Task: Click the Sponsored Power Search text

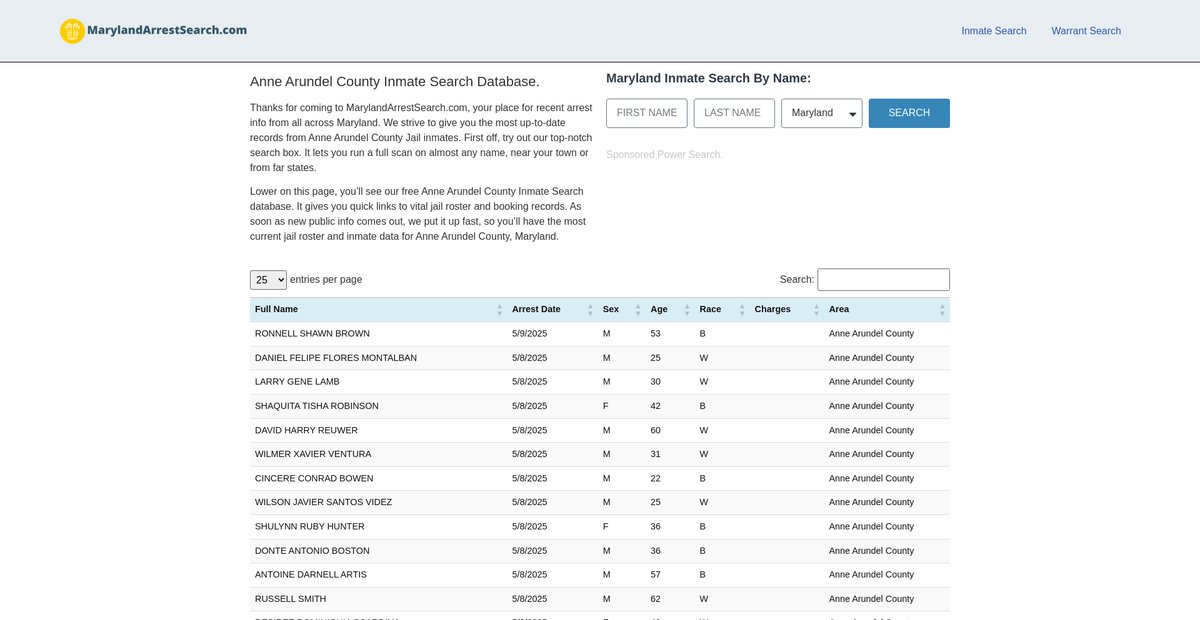Action: click(663, 155)
